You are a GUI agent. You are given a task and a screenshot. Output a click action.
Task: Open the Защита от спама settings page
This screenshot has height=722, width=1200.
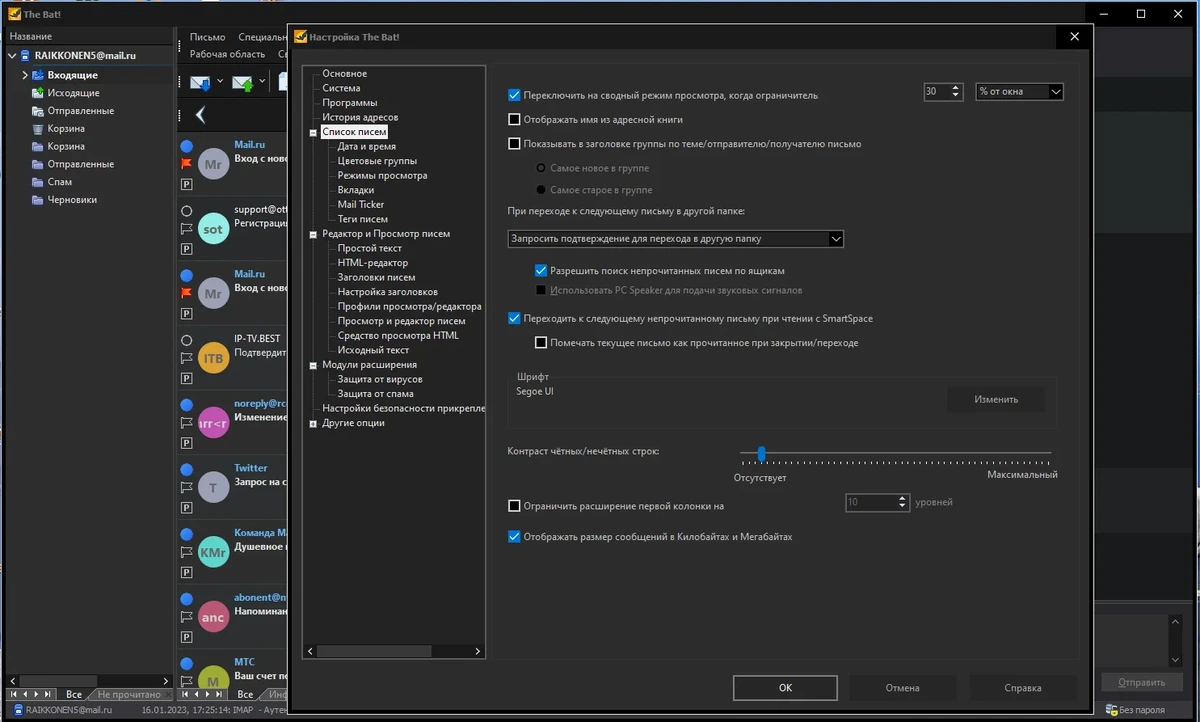point(375,394)
